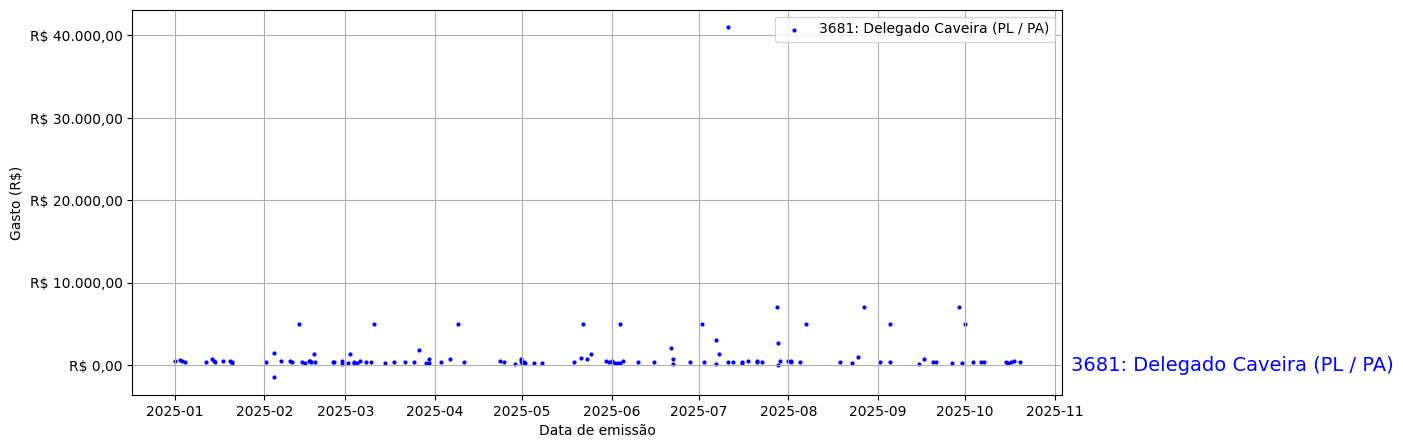Click the outlier data point near R$ 40.000
1403x448 pixels.
(x=728, y=27)
